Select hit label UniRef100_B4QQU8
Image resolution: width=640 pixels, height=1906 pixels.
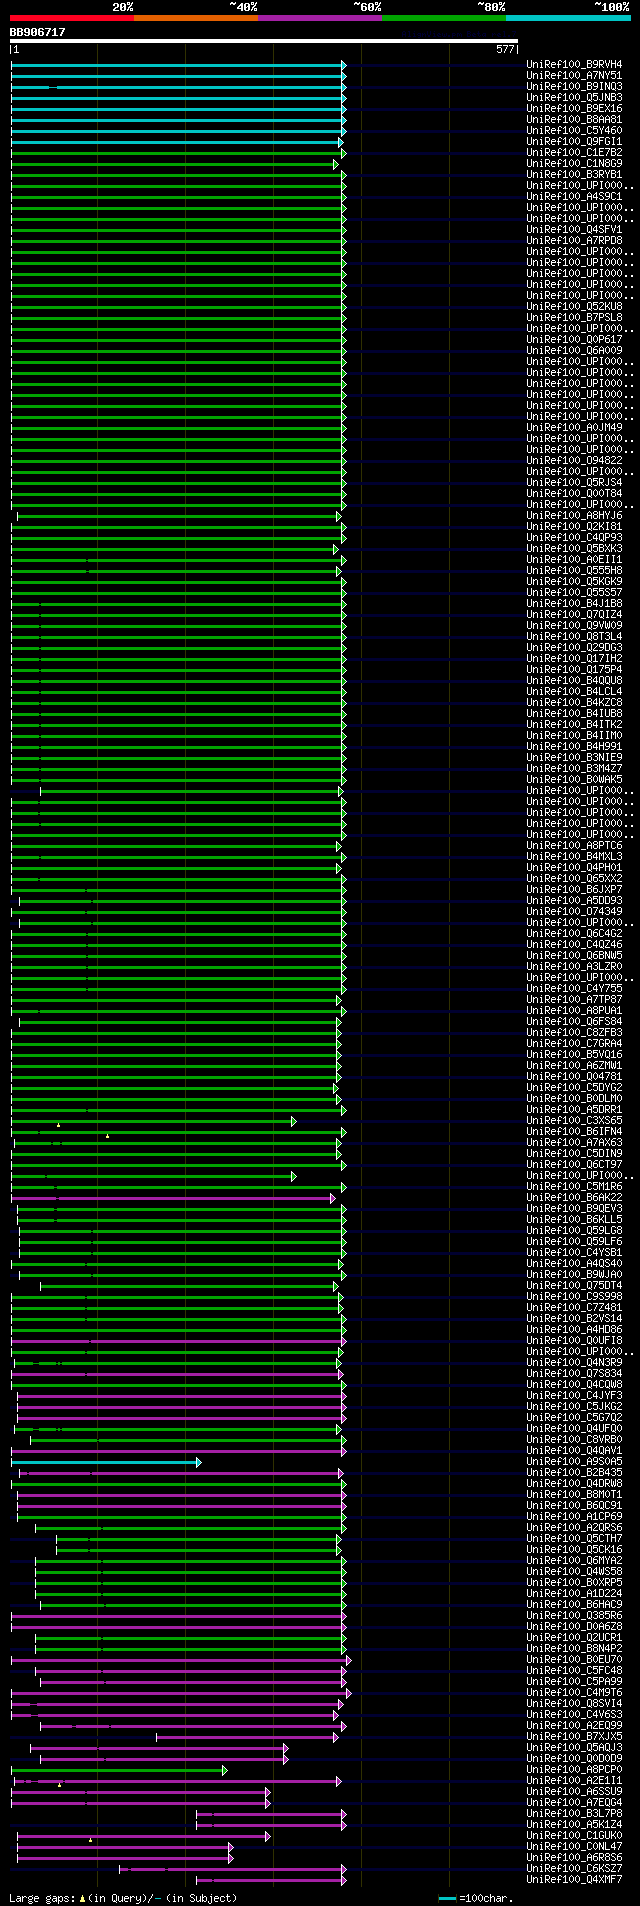[574, 680]
